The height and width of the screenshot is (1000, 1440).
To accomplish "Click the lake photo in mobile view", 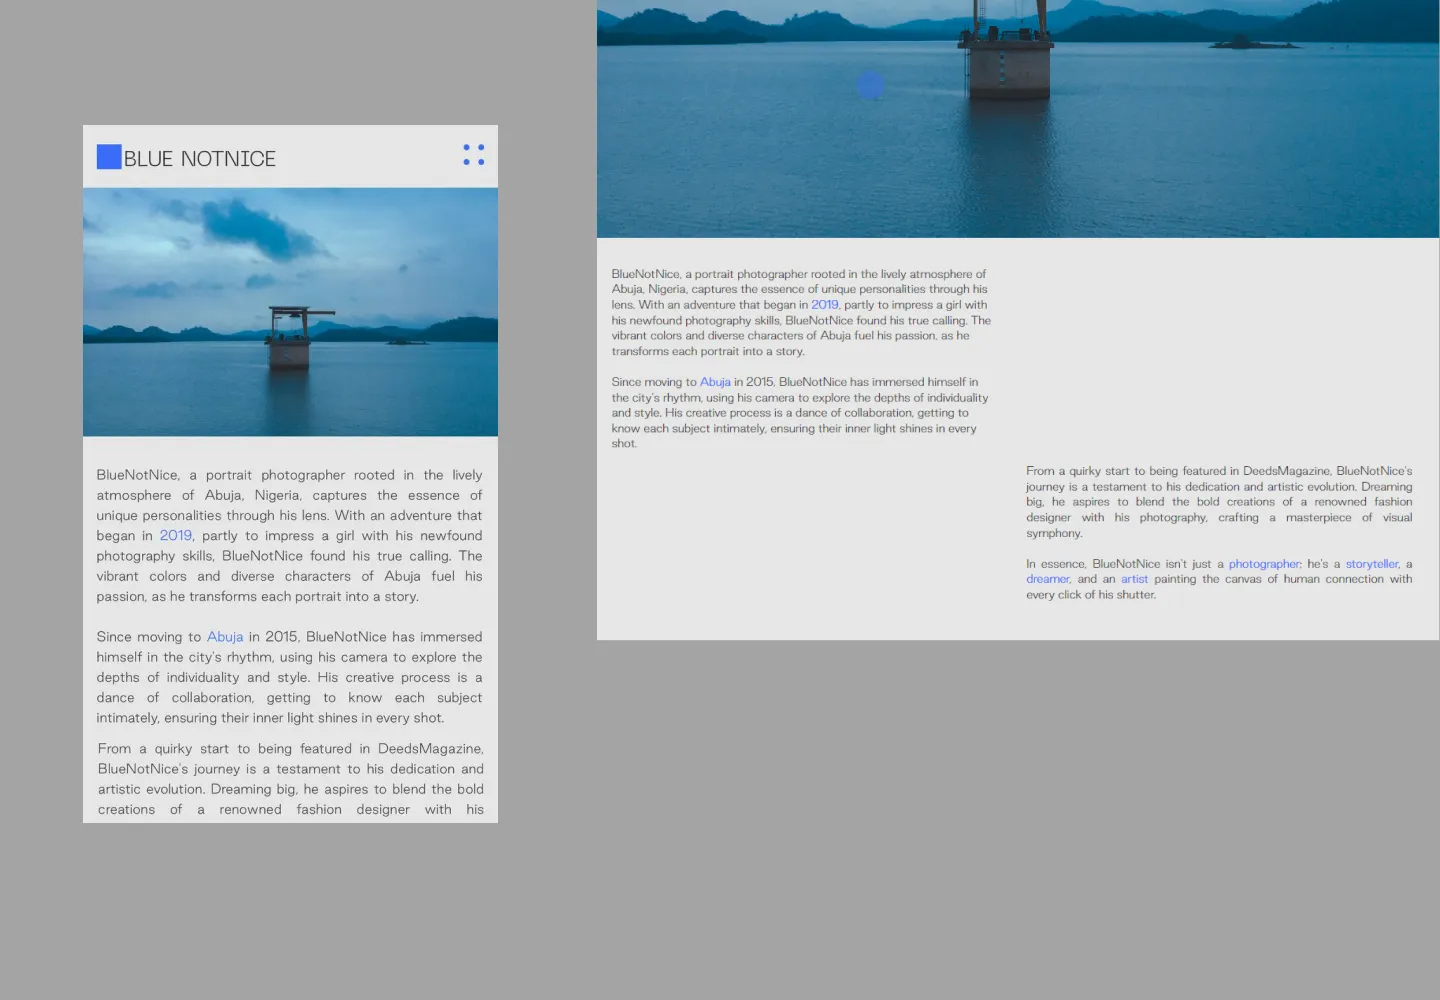I will [290, 312].
